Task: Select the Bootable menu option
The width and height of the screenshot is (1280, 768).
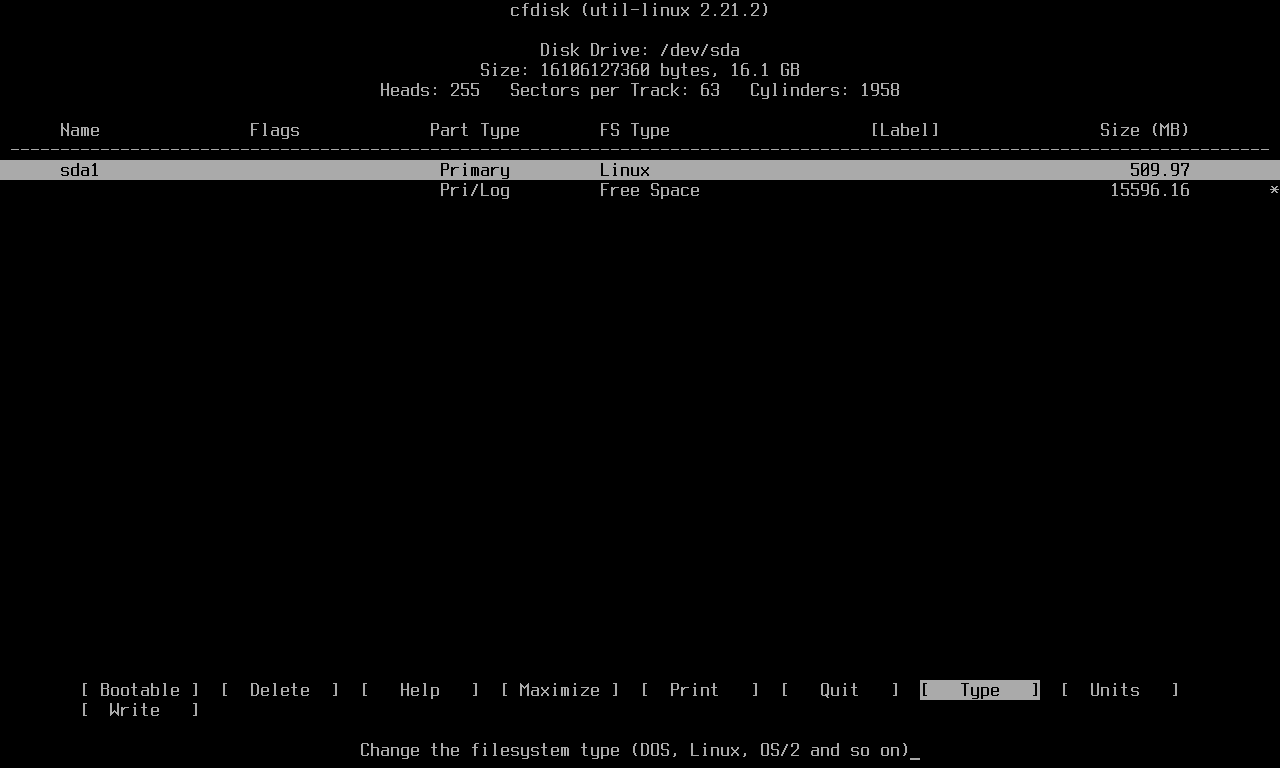Action: tap(140, 690)
